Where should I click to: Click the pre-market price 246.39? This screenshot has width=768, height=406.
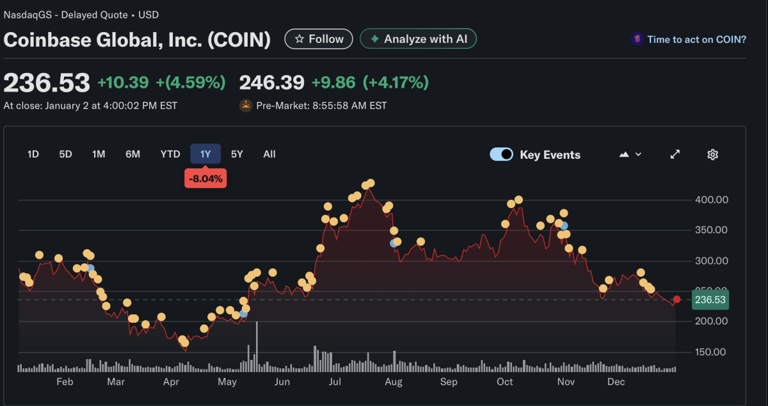click(x=272, y=82)
